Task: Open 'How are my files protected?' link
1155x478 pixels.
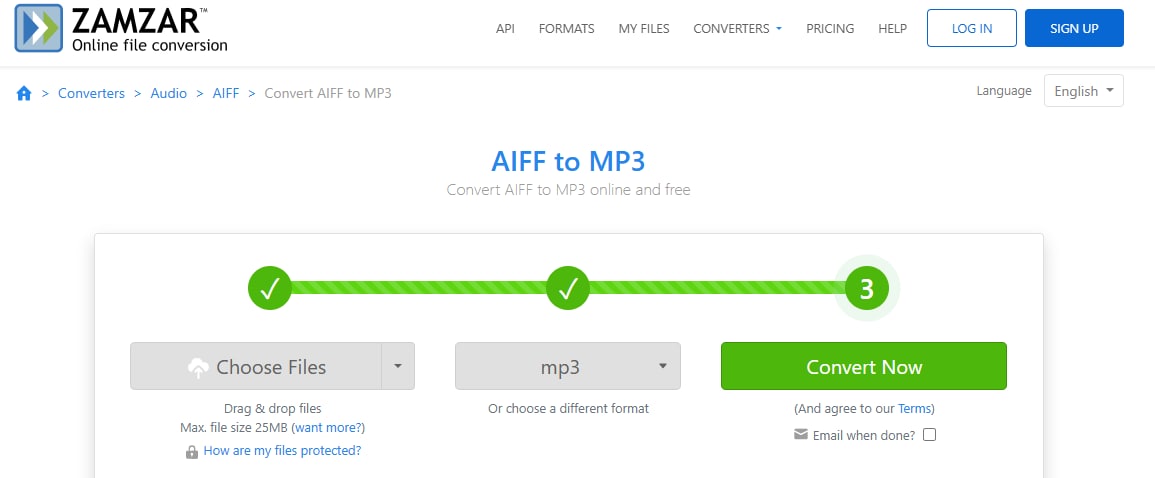Action: [x=282, y=451]
